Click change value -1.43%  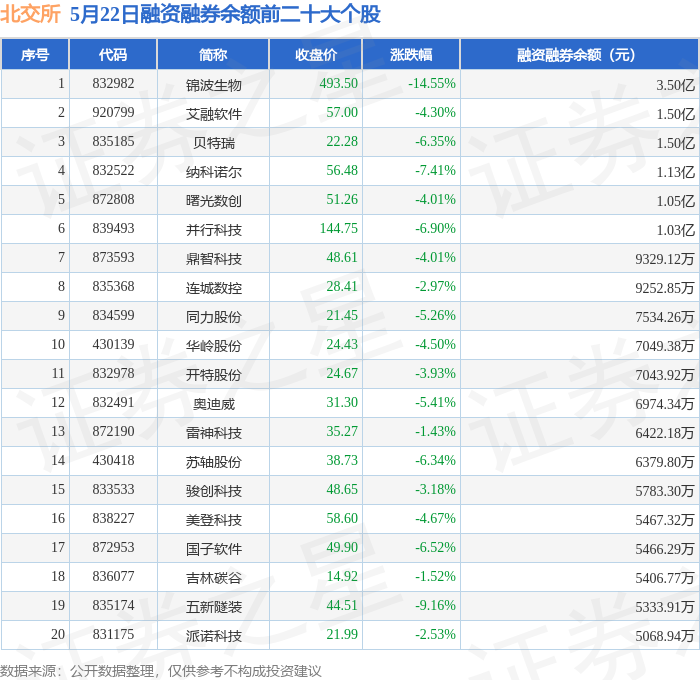(435, 432)
